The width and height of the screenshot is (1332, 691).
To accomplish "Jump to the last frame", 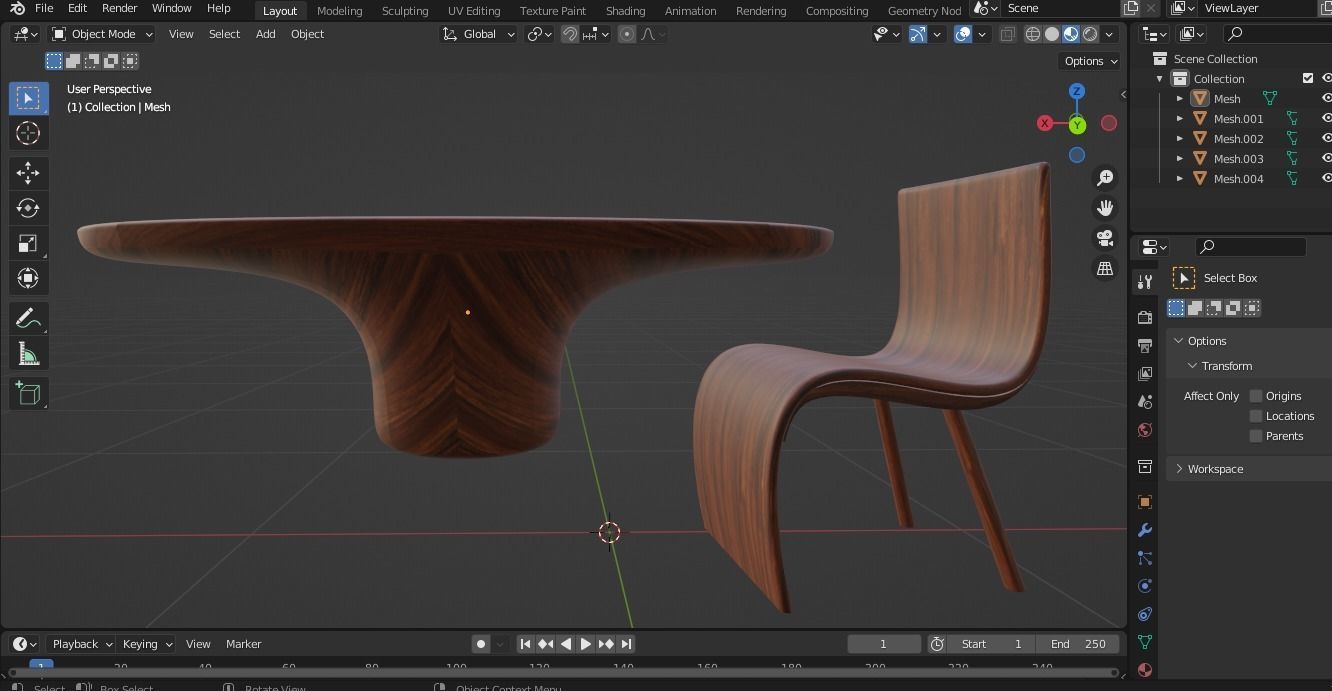I will click(x=626, y=644).
